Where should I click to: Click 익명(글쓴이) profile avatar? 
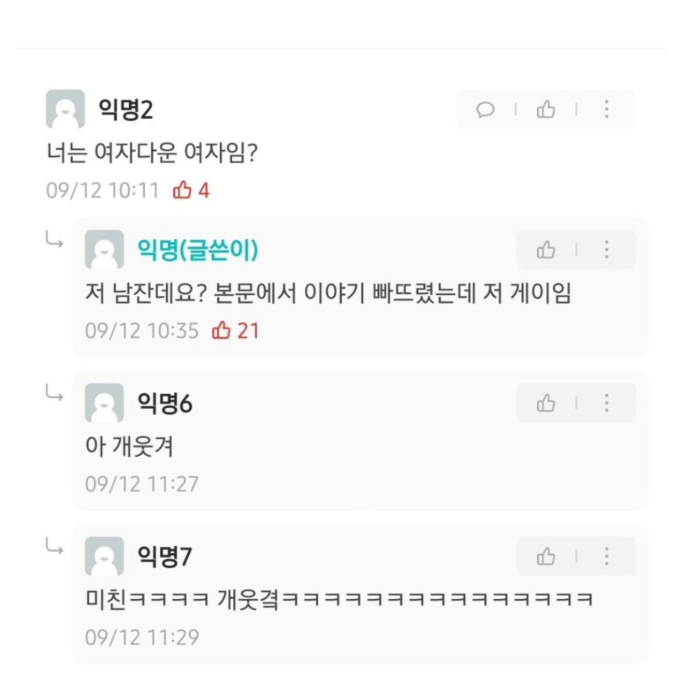coord(105,250)
